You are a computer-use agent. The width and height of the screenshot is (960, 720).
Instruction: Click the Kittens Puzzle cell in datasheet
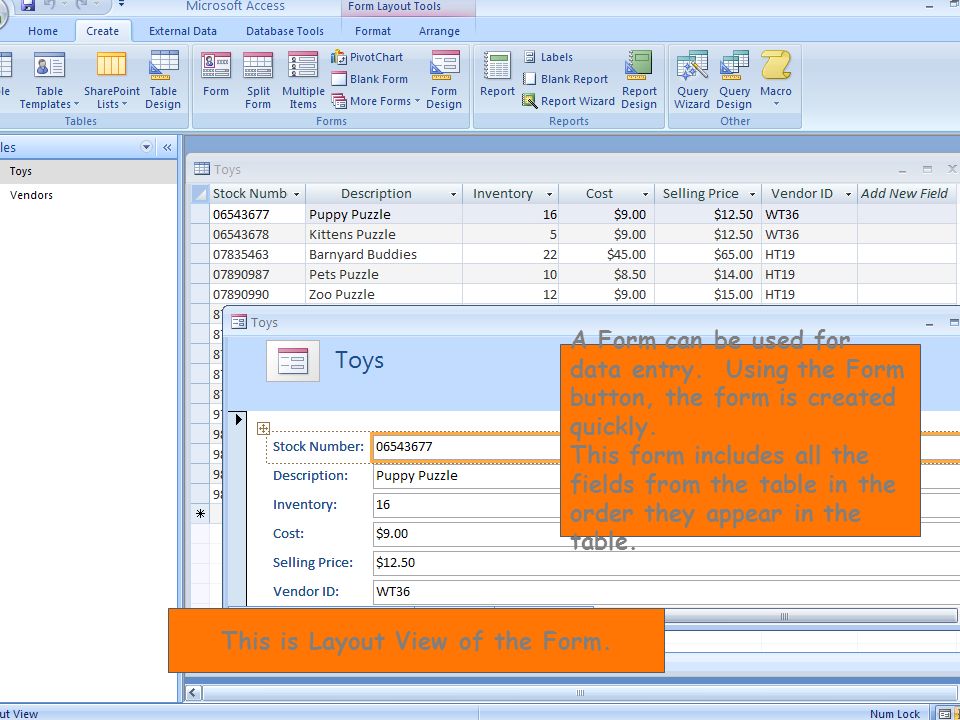384,234
